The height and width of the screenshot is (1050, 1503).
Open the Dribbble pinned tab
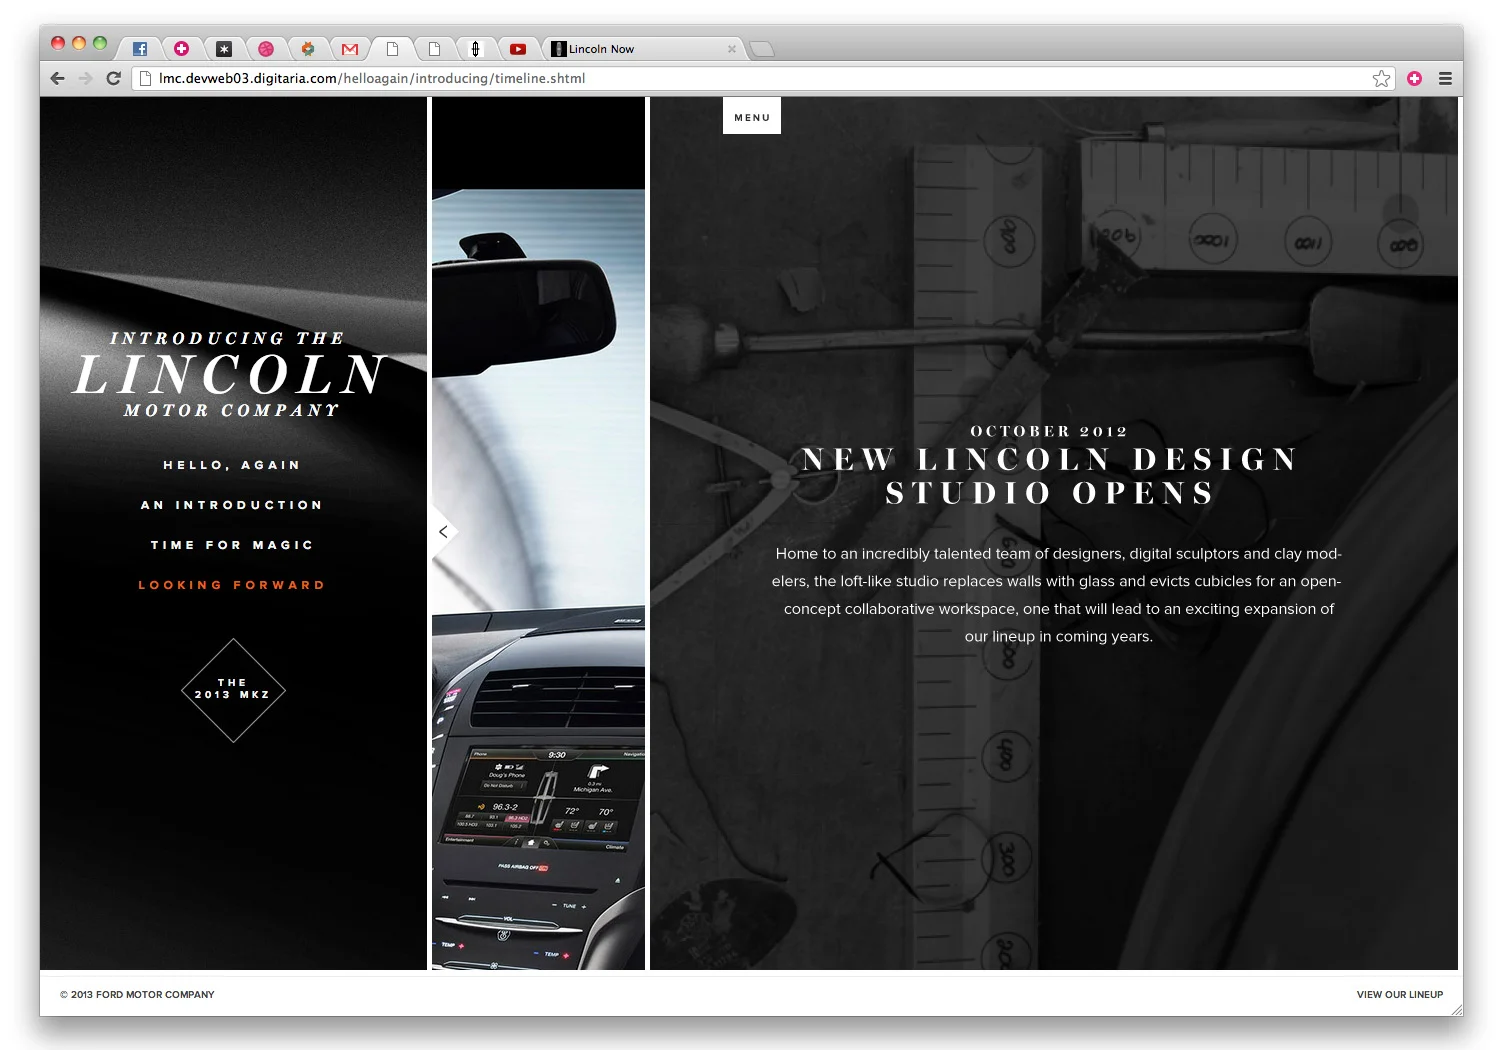coord(266,48)
